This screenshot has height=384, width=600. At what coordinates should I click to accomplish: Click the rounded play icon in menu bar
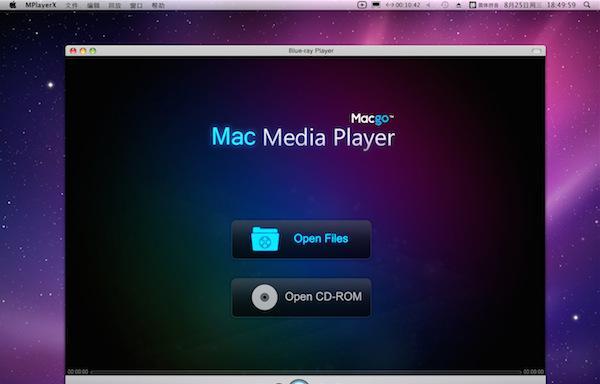click(x=362, y=5)
